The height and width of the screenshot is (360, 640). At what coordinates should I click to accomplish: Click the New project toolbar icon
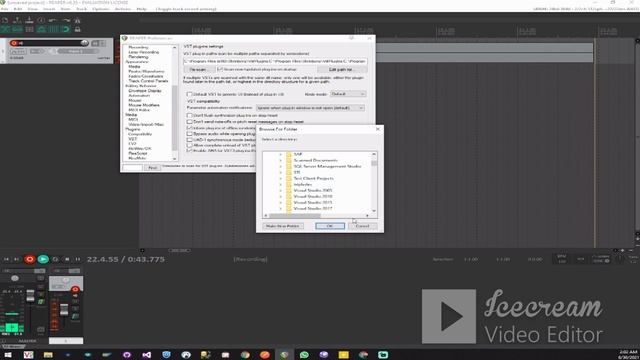tap(5, 20)
